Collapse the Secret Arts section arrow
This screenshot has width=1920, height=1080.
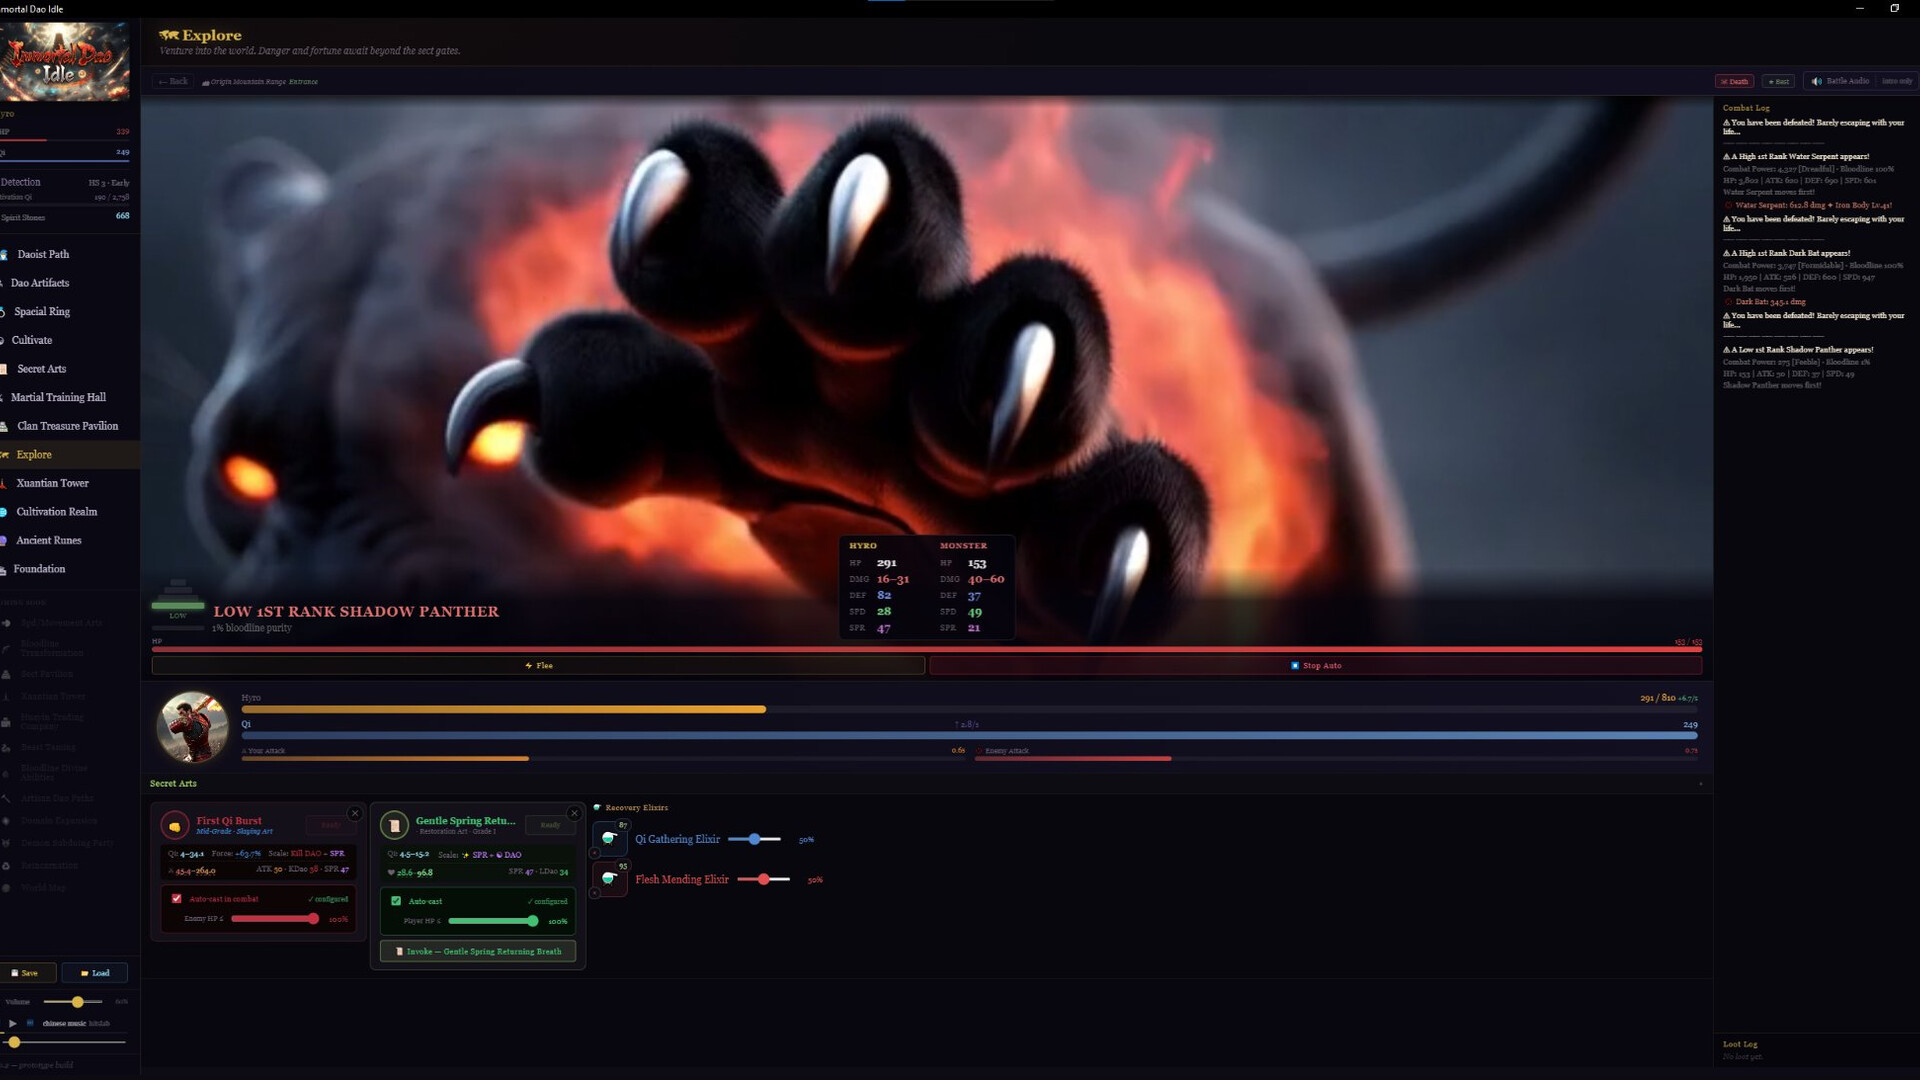click(1700, 784)
